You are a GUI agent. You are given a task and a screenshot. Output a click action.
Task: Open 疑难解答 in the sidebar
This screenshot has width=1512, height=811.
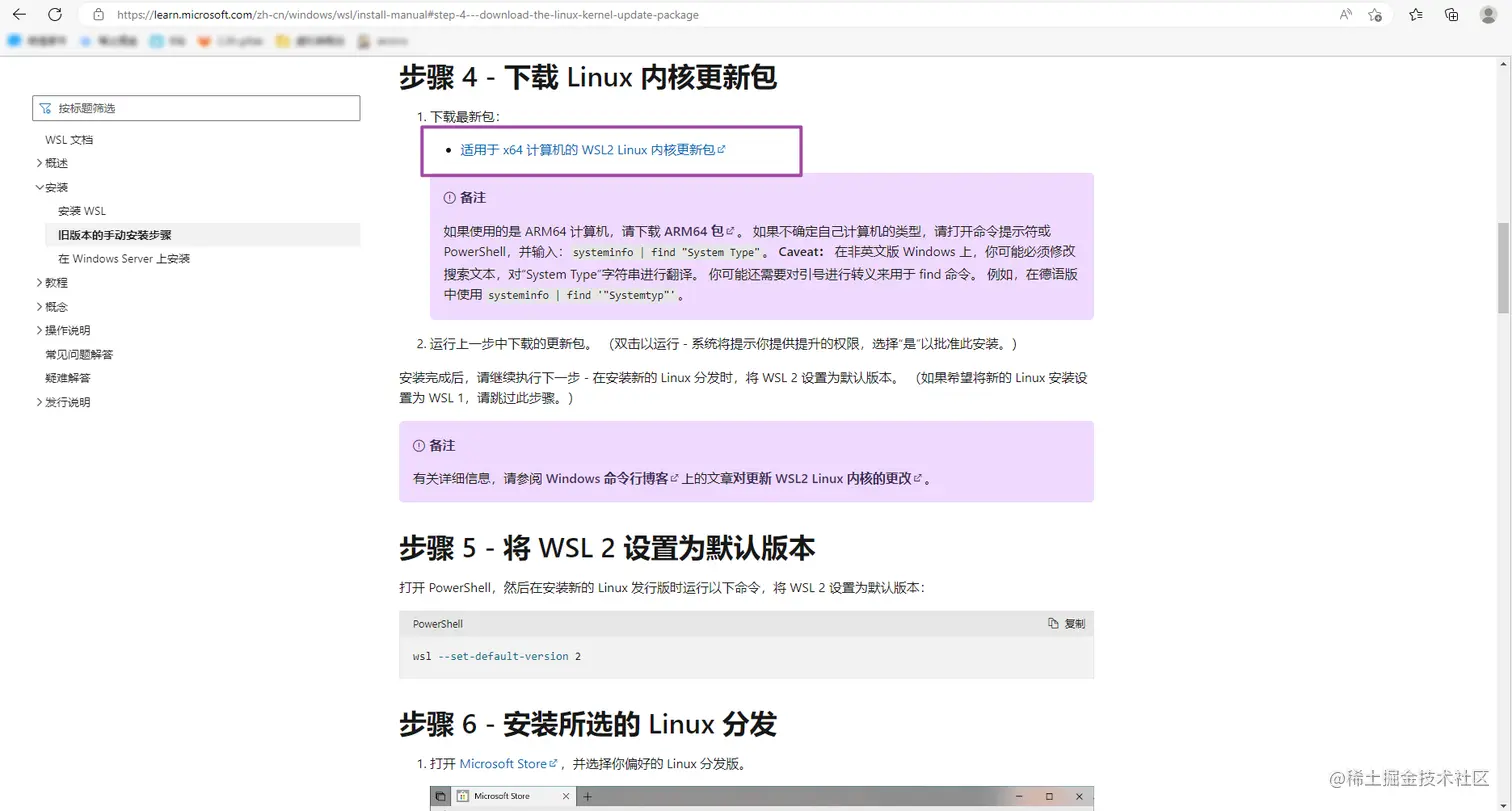68,378
